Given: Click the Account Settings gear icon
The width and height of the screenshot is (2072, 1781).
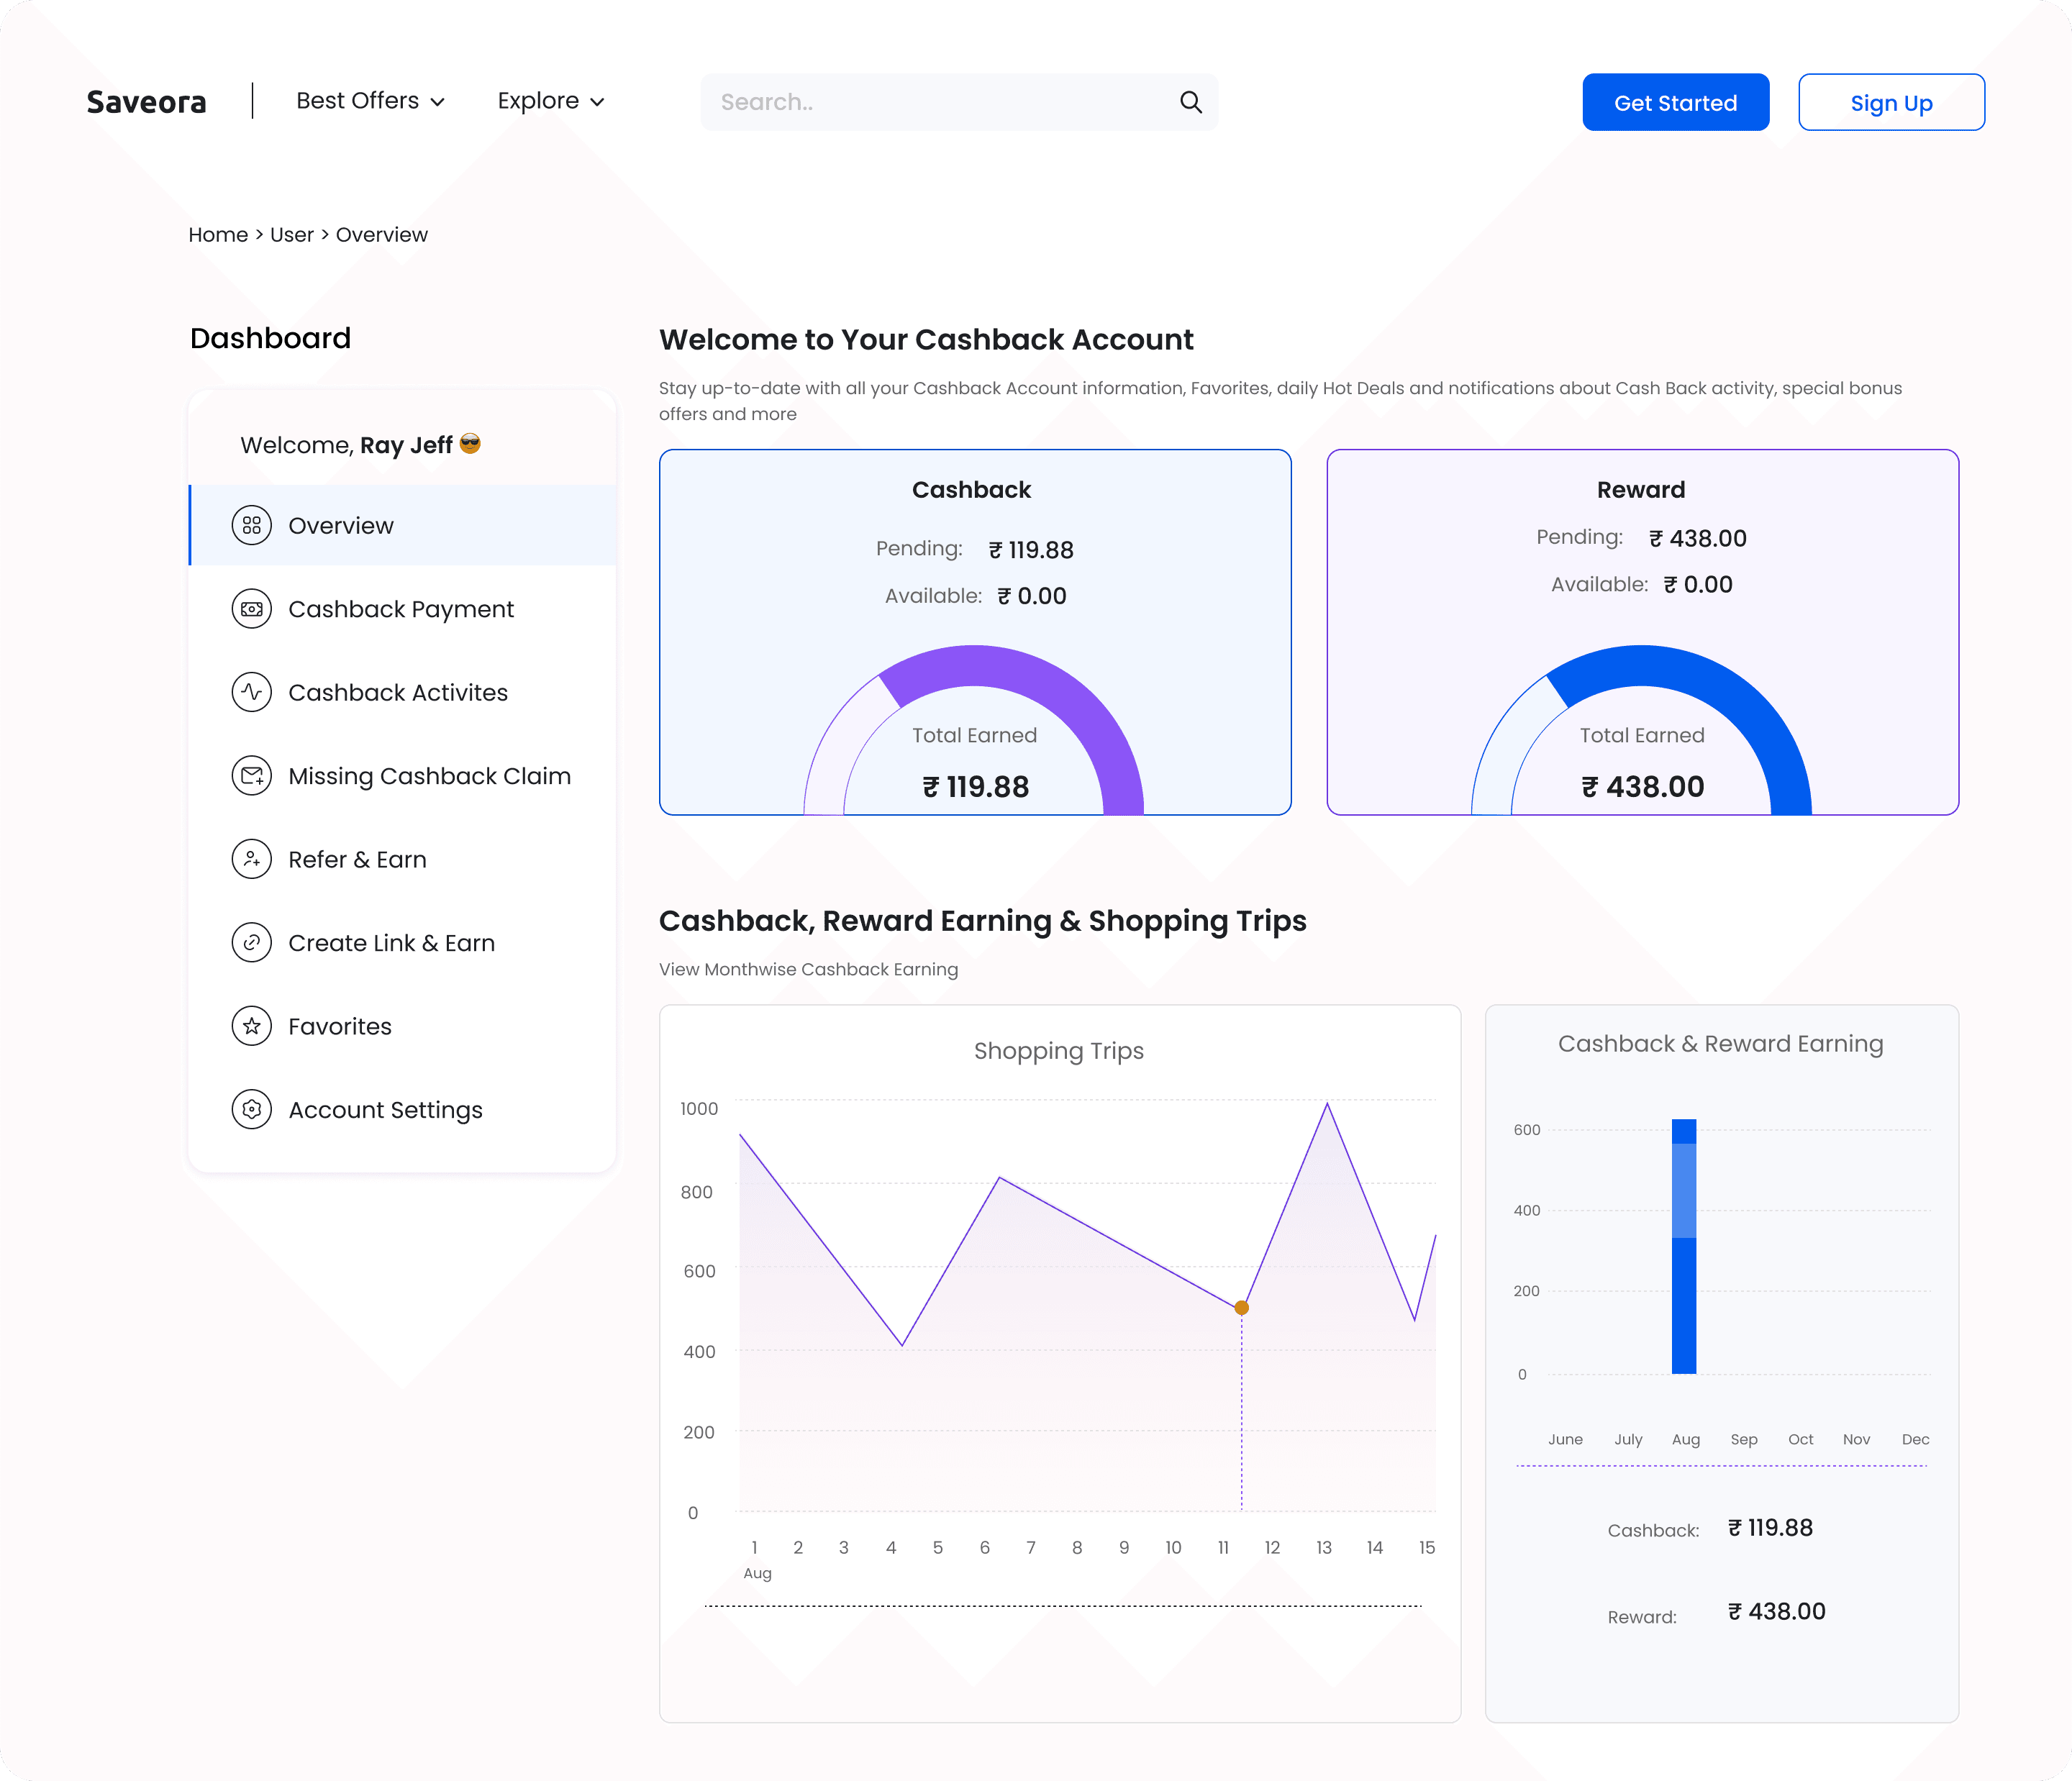Looking at the screenshot, I should [x=251, y=1109].
